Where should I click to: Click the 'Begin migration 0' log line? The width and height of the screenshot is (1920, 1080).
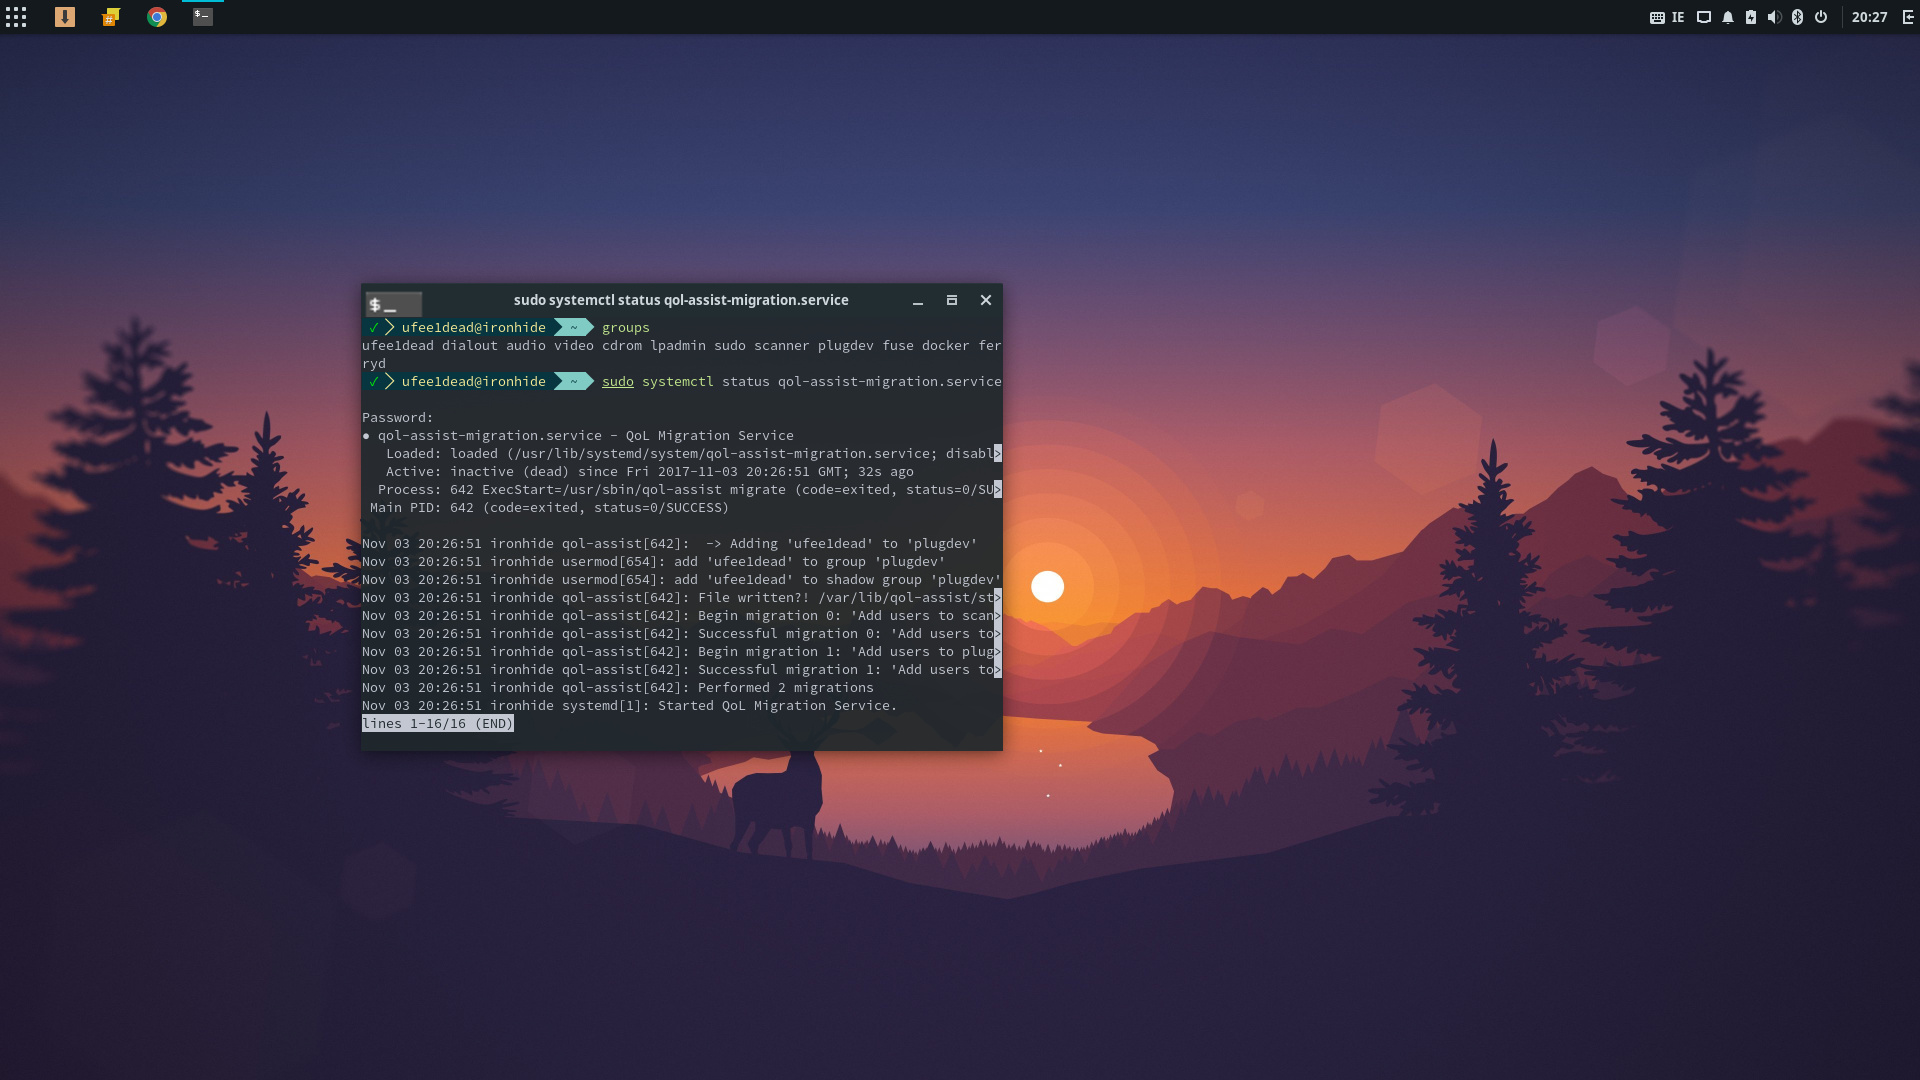[681, 616]
